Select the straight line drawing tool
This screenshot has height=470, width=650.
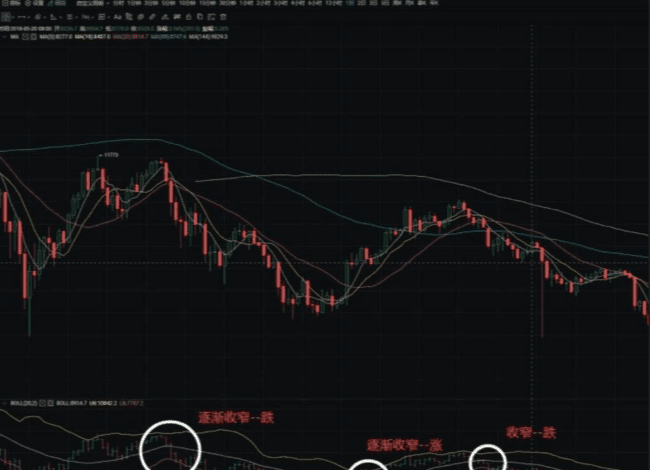tap(21, 17)
